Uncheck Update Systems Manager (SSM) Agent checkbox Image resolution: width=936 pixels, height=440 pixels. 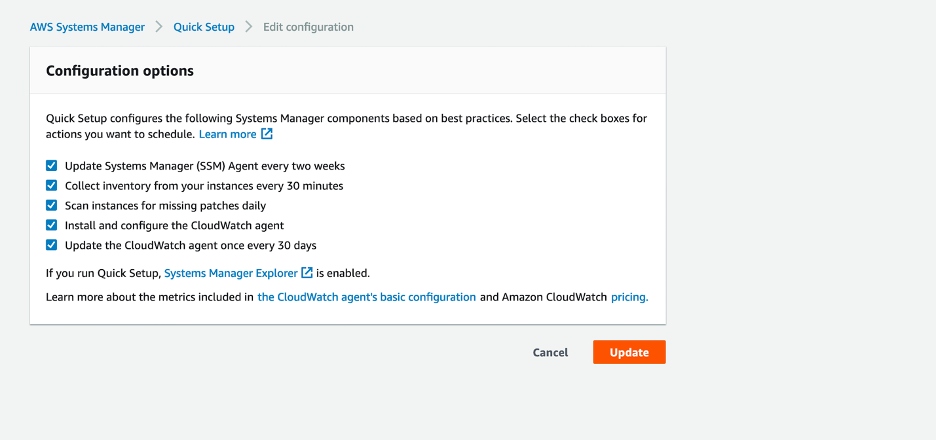click(x=52, y=166)
